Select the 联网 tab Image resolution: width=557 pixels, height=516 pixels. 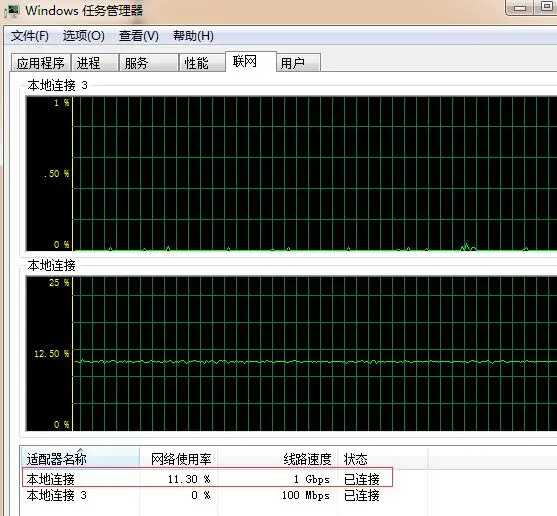250,61
